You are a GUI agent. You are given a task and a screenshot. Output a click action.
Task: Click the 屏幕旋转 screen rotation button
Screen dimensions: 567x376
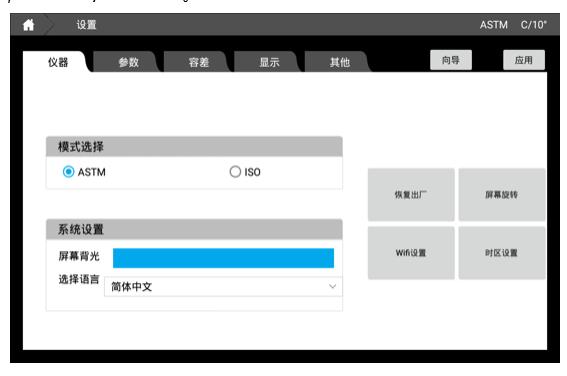coord(502,195)
